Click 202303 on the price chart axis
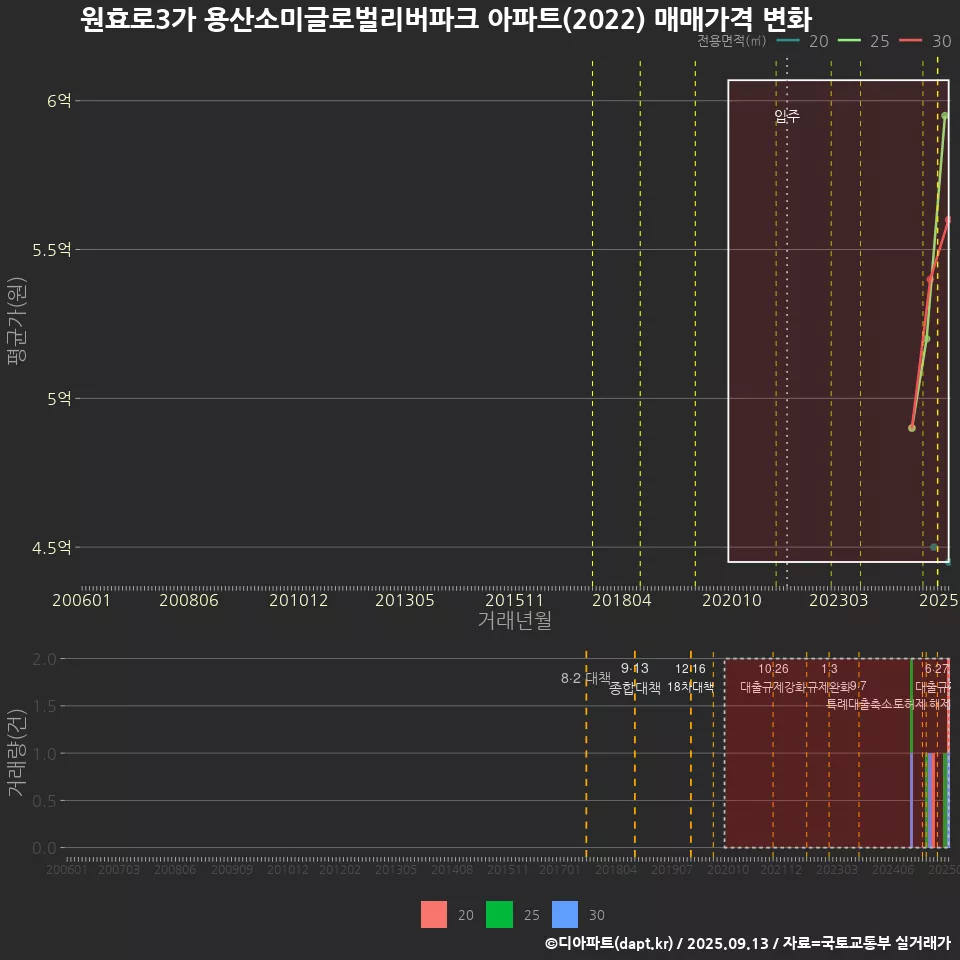 [839, 600]
